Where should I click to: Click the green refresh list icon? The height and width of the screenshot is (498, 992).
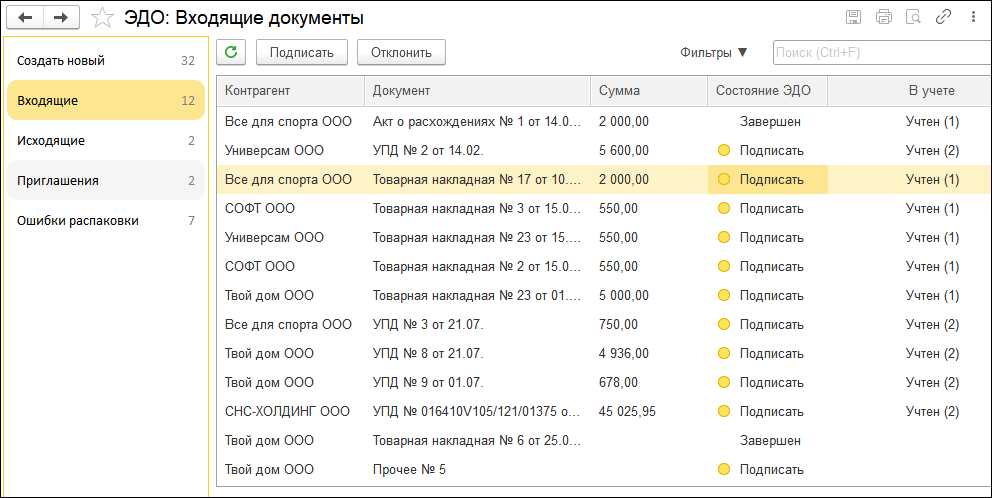231,52
